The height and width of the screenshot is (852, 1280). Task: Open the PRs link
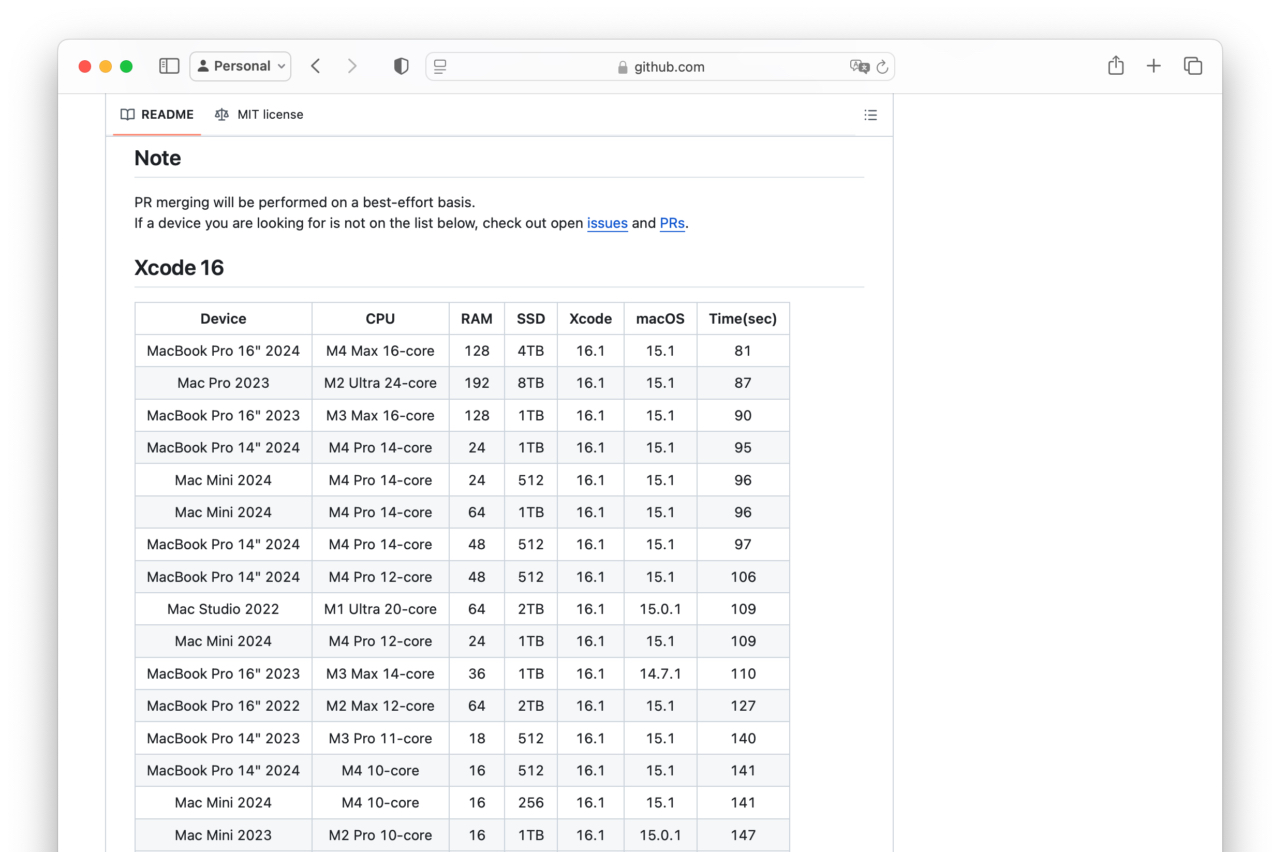click(672, 223)
